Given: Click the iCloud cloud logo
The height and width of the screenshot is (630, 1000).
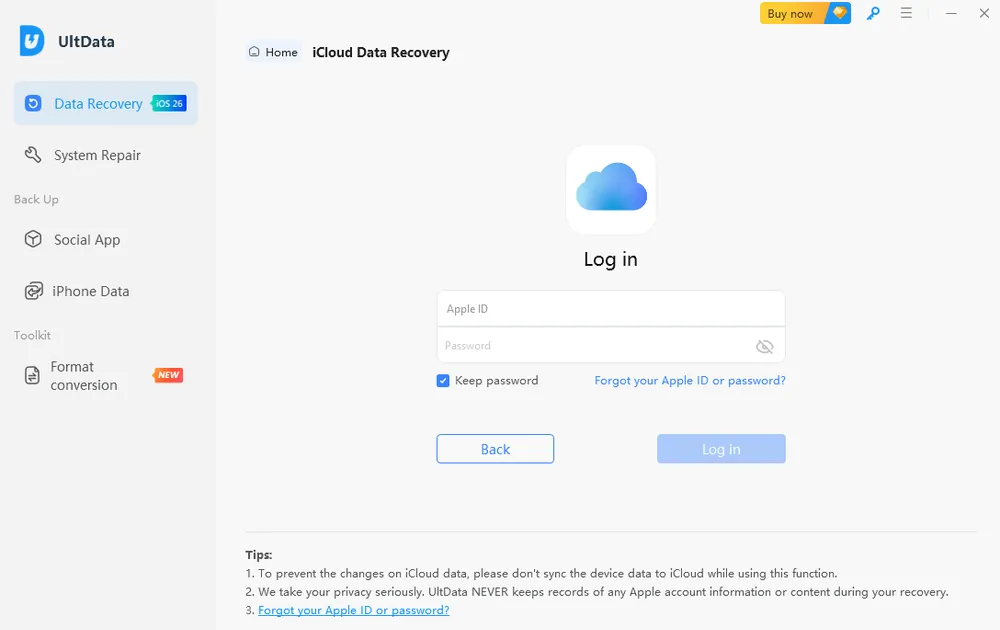Looking at the screenshot, I should coord(611,189).
